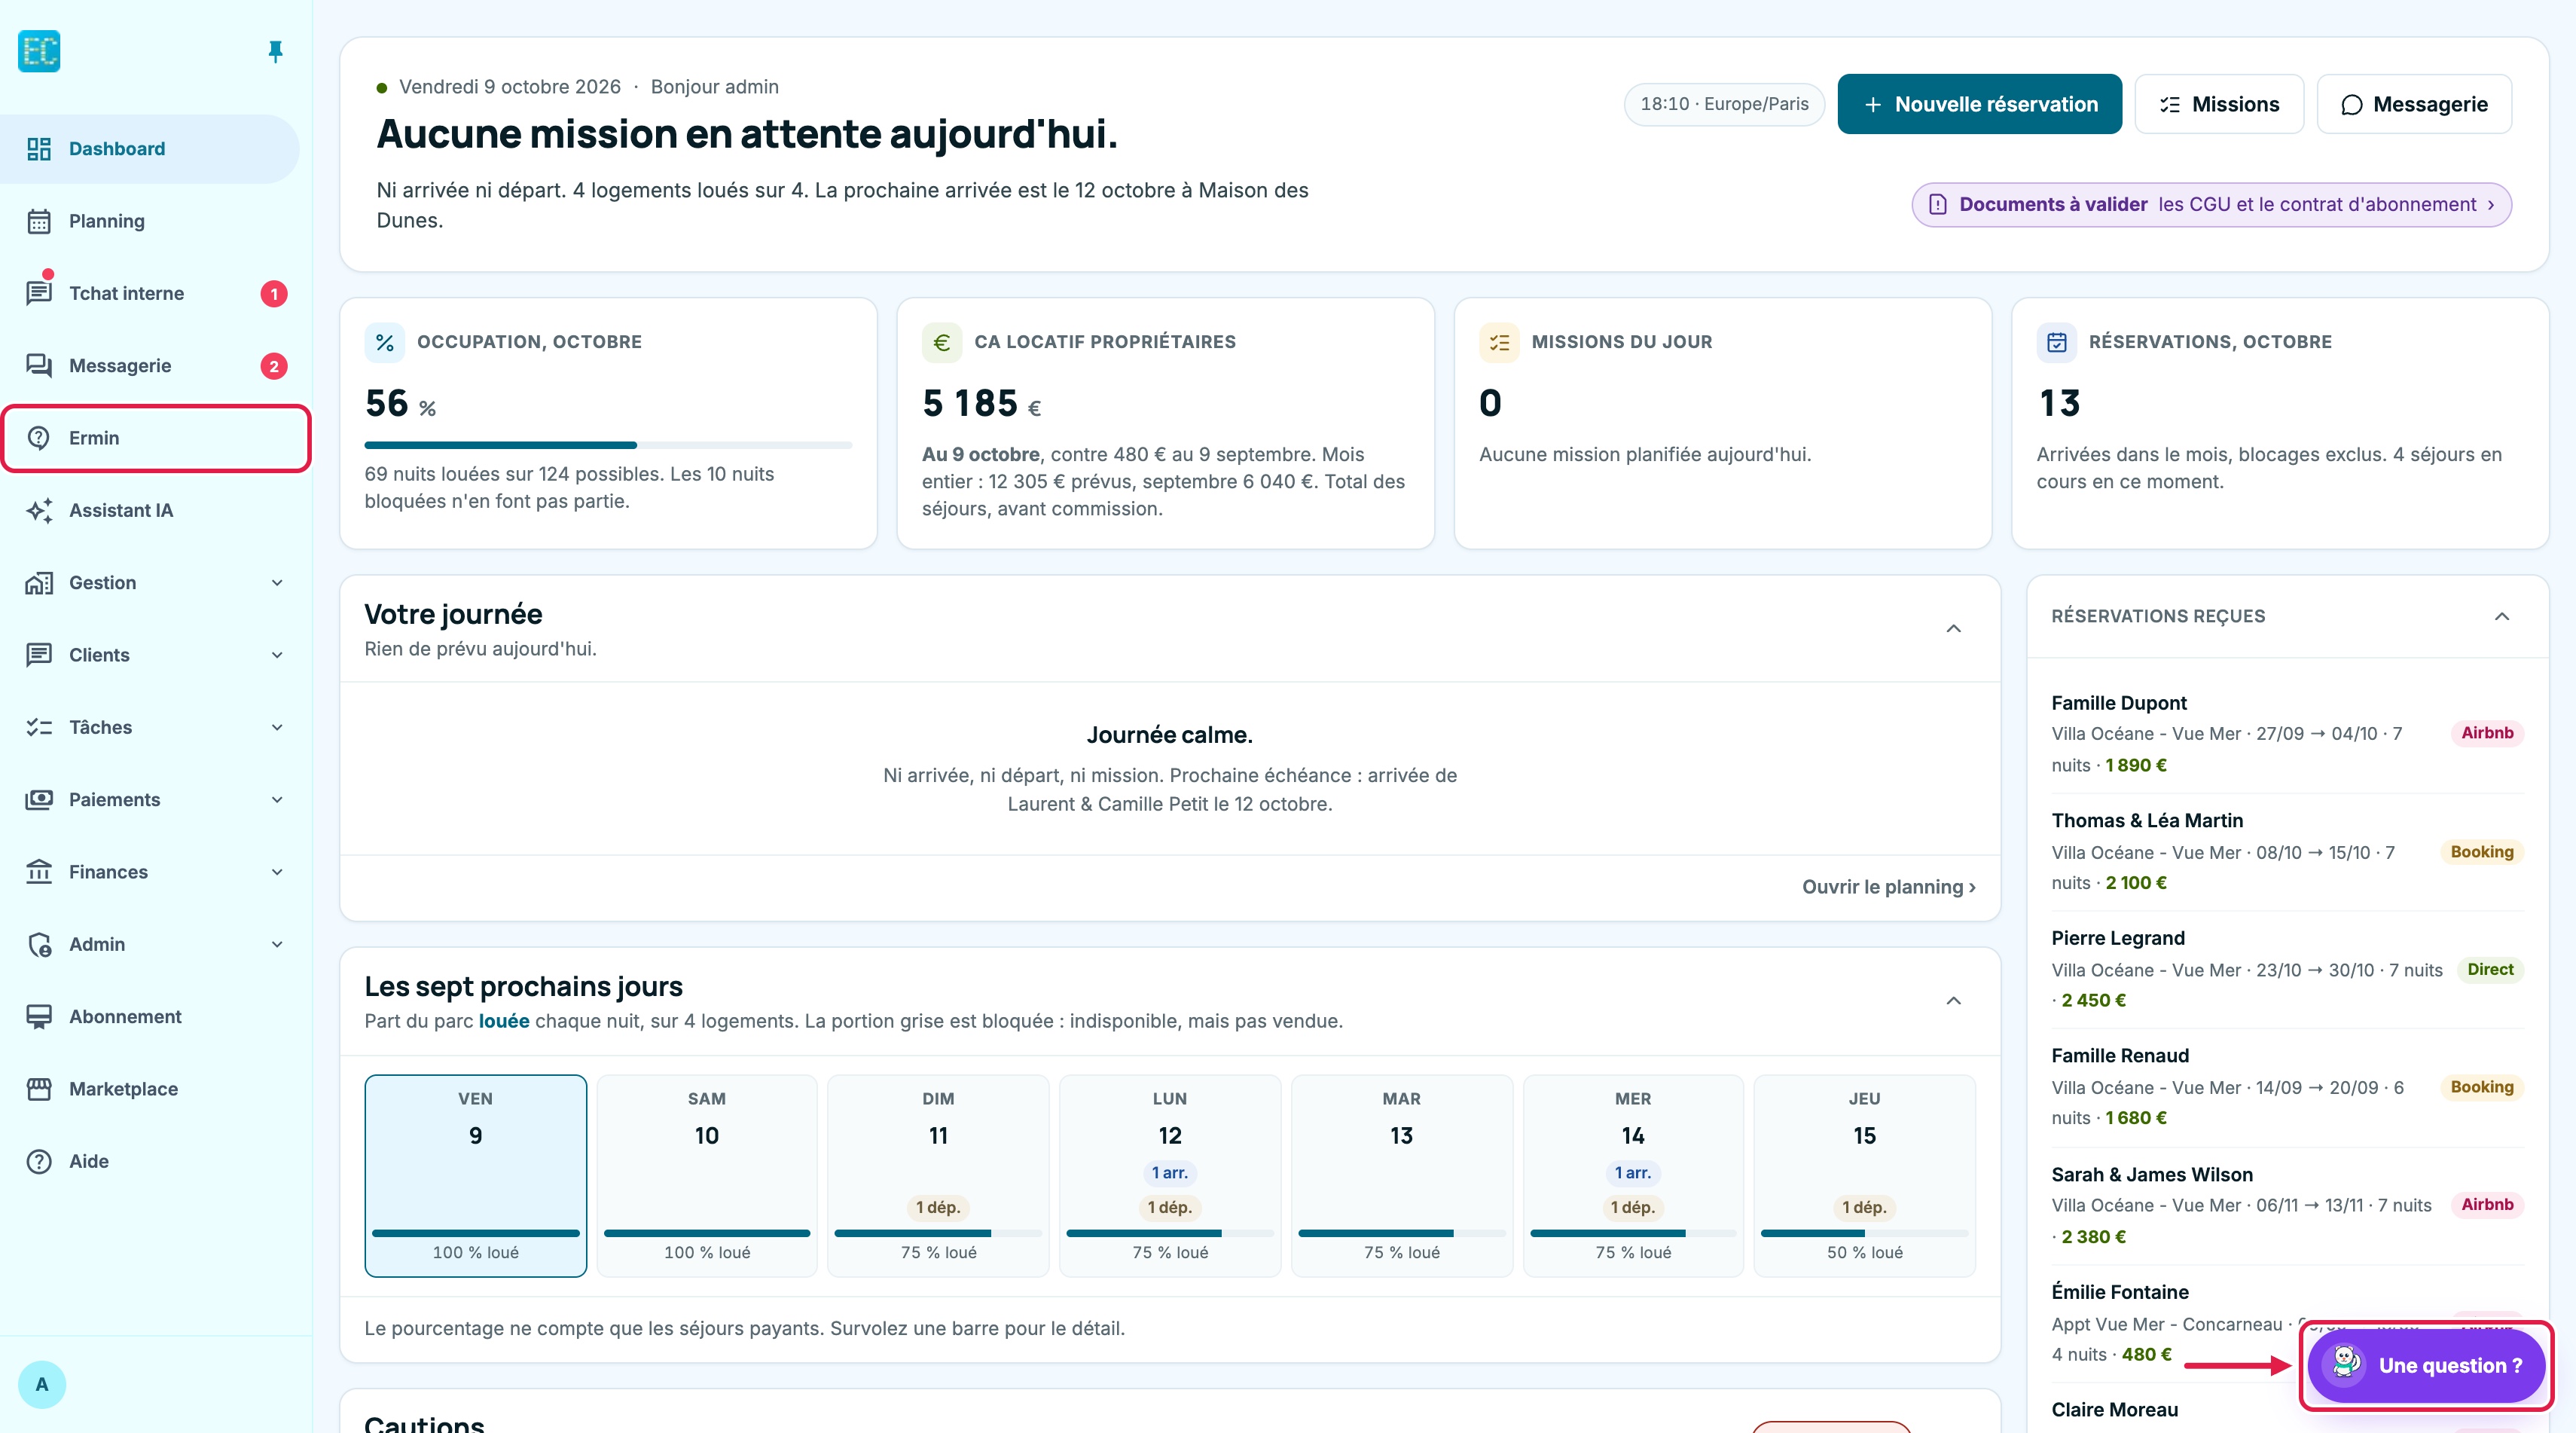This screenshot has width=2576, height=1433.
Task: Open Tchat interne in the sidebar
Action: [150, 293]
